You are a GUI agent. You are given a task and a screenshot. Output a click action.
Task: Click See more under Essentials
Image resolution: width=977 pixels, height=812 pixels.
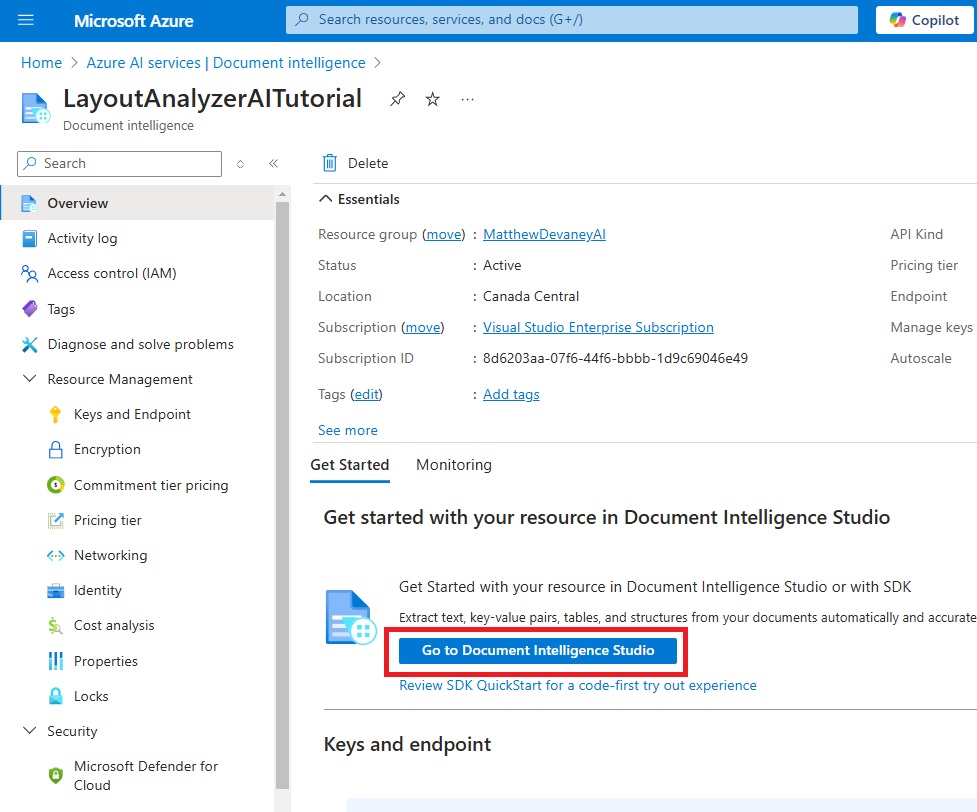coord(348,431)
